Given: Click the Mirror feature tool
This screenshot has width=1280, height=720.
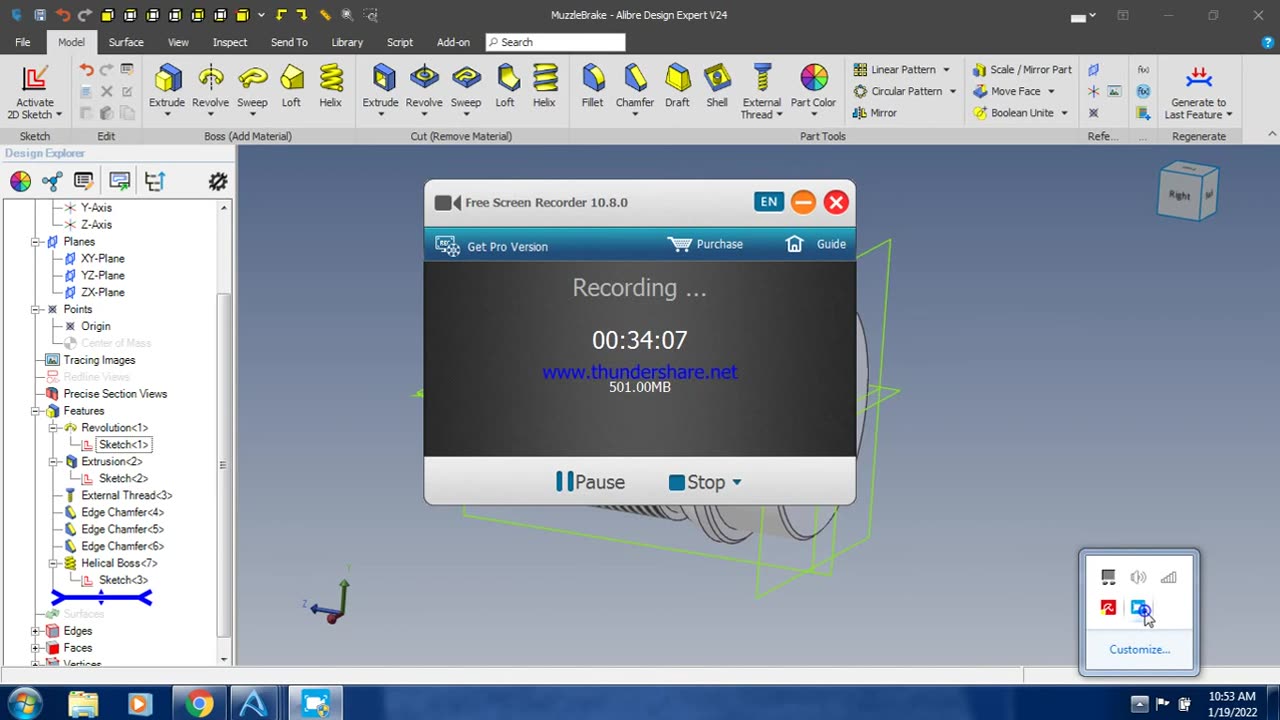Looking at the screenshot, I should (x=875, y=113).
